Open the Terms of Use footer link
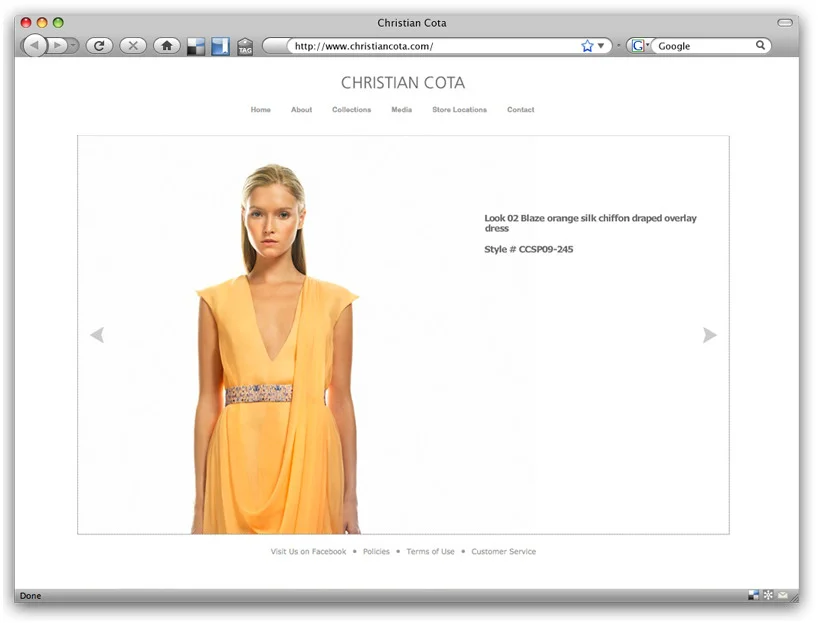This screenshot has width=820, height=623. point(430,551)
